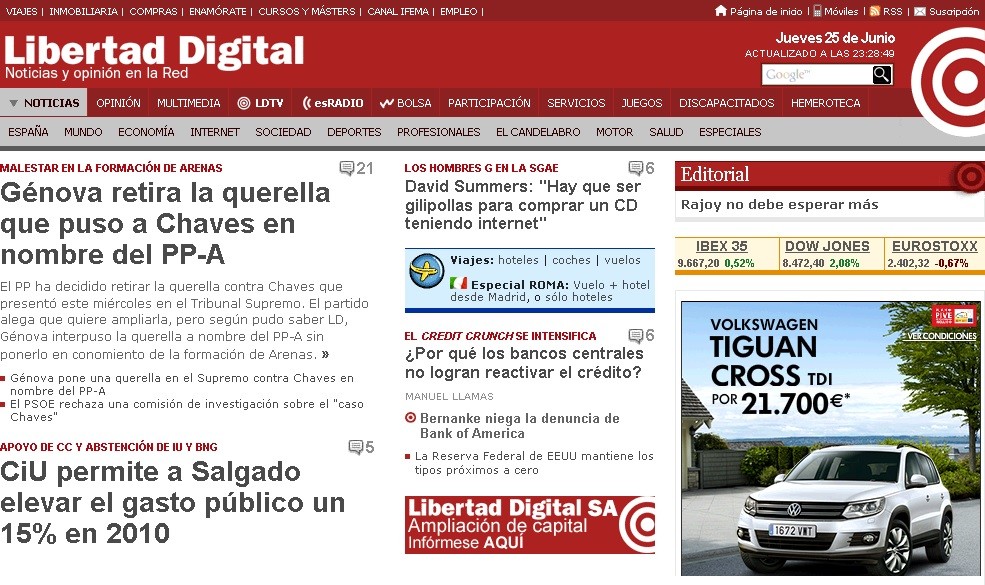Open comments bubble on David Summers article
985x585 pixels.
pyautogui.click(x=635, y=168)
